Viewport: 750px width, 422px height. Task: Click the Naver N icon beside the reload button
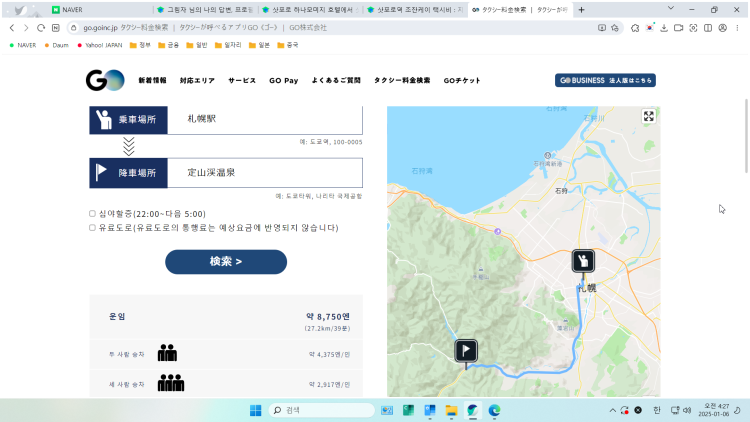(x=55, y=28)
